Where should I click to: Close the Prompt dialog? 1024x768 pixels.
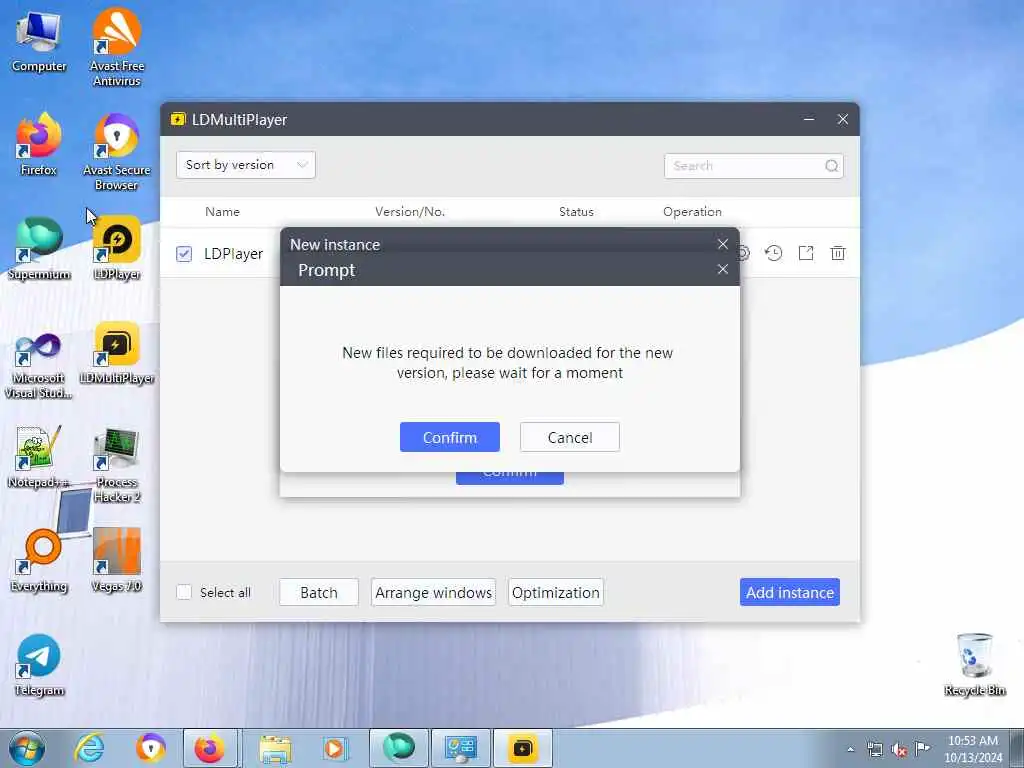722,269
